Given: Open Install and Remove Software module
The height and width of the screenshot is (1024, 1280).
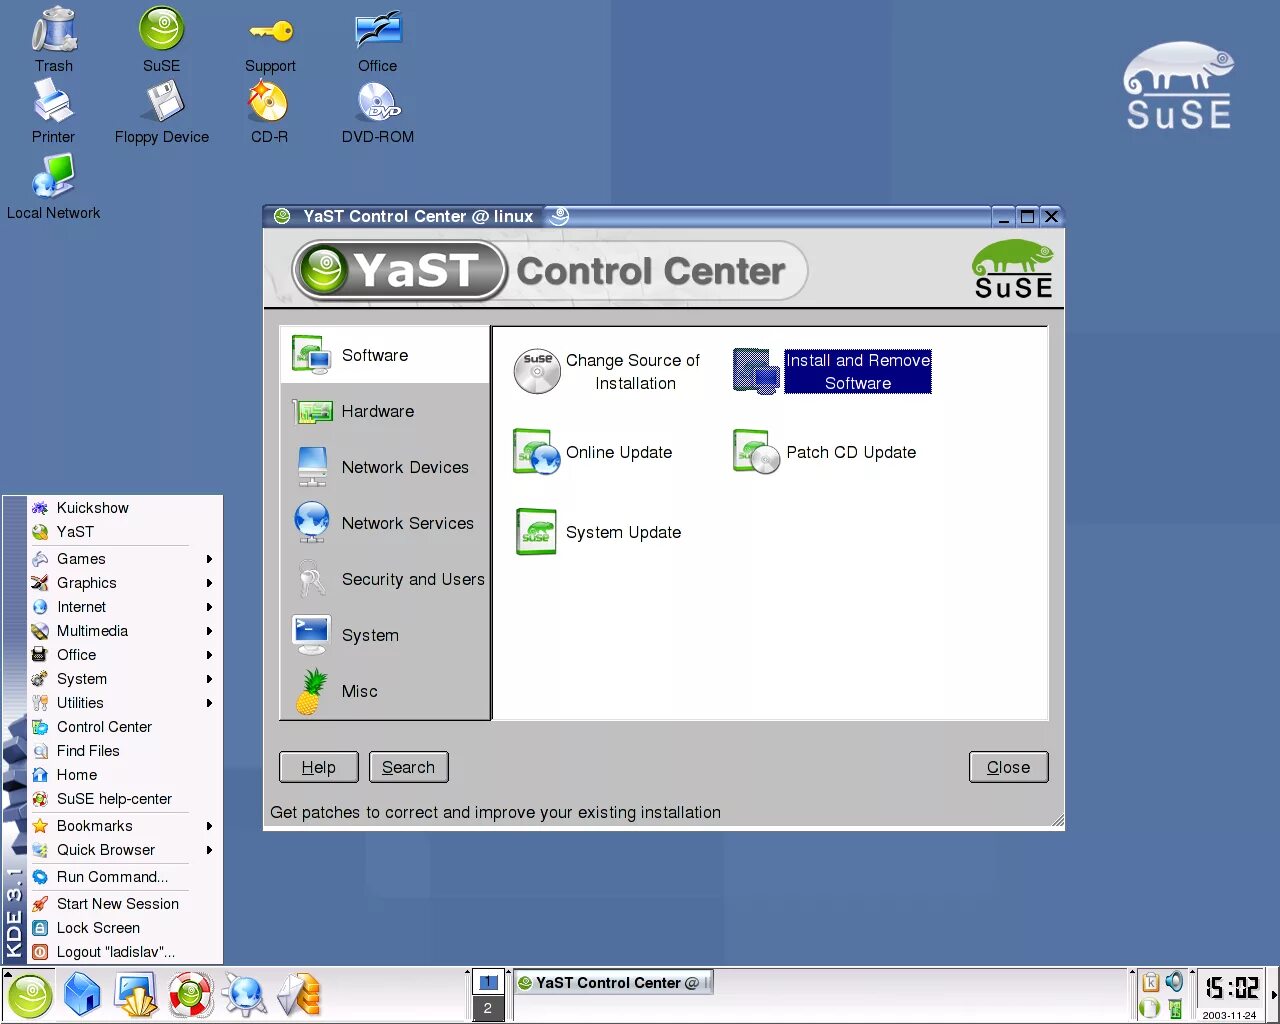Looking at the screenshot, I should 832,372.
